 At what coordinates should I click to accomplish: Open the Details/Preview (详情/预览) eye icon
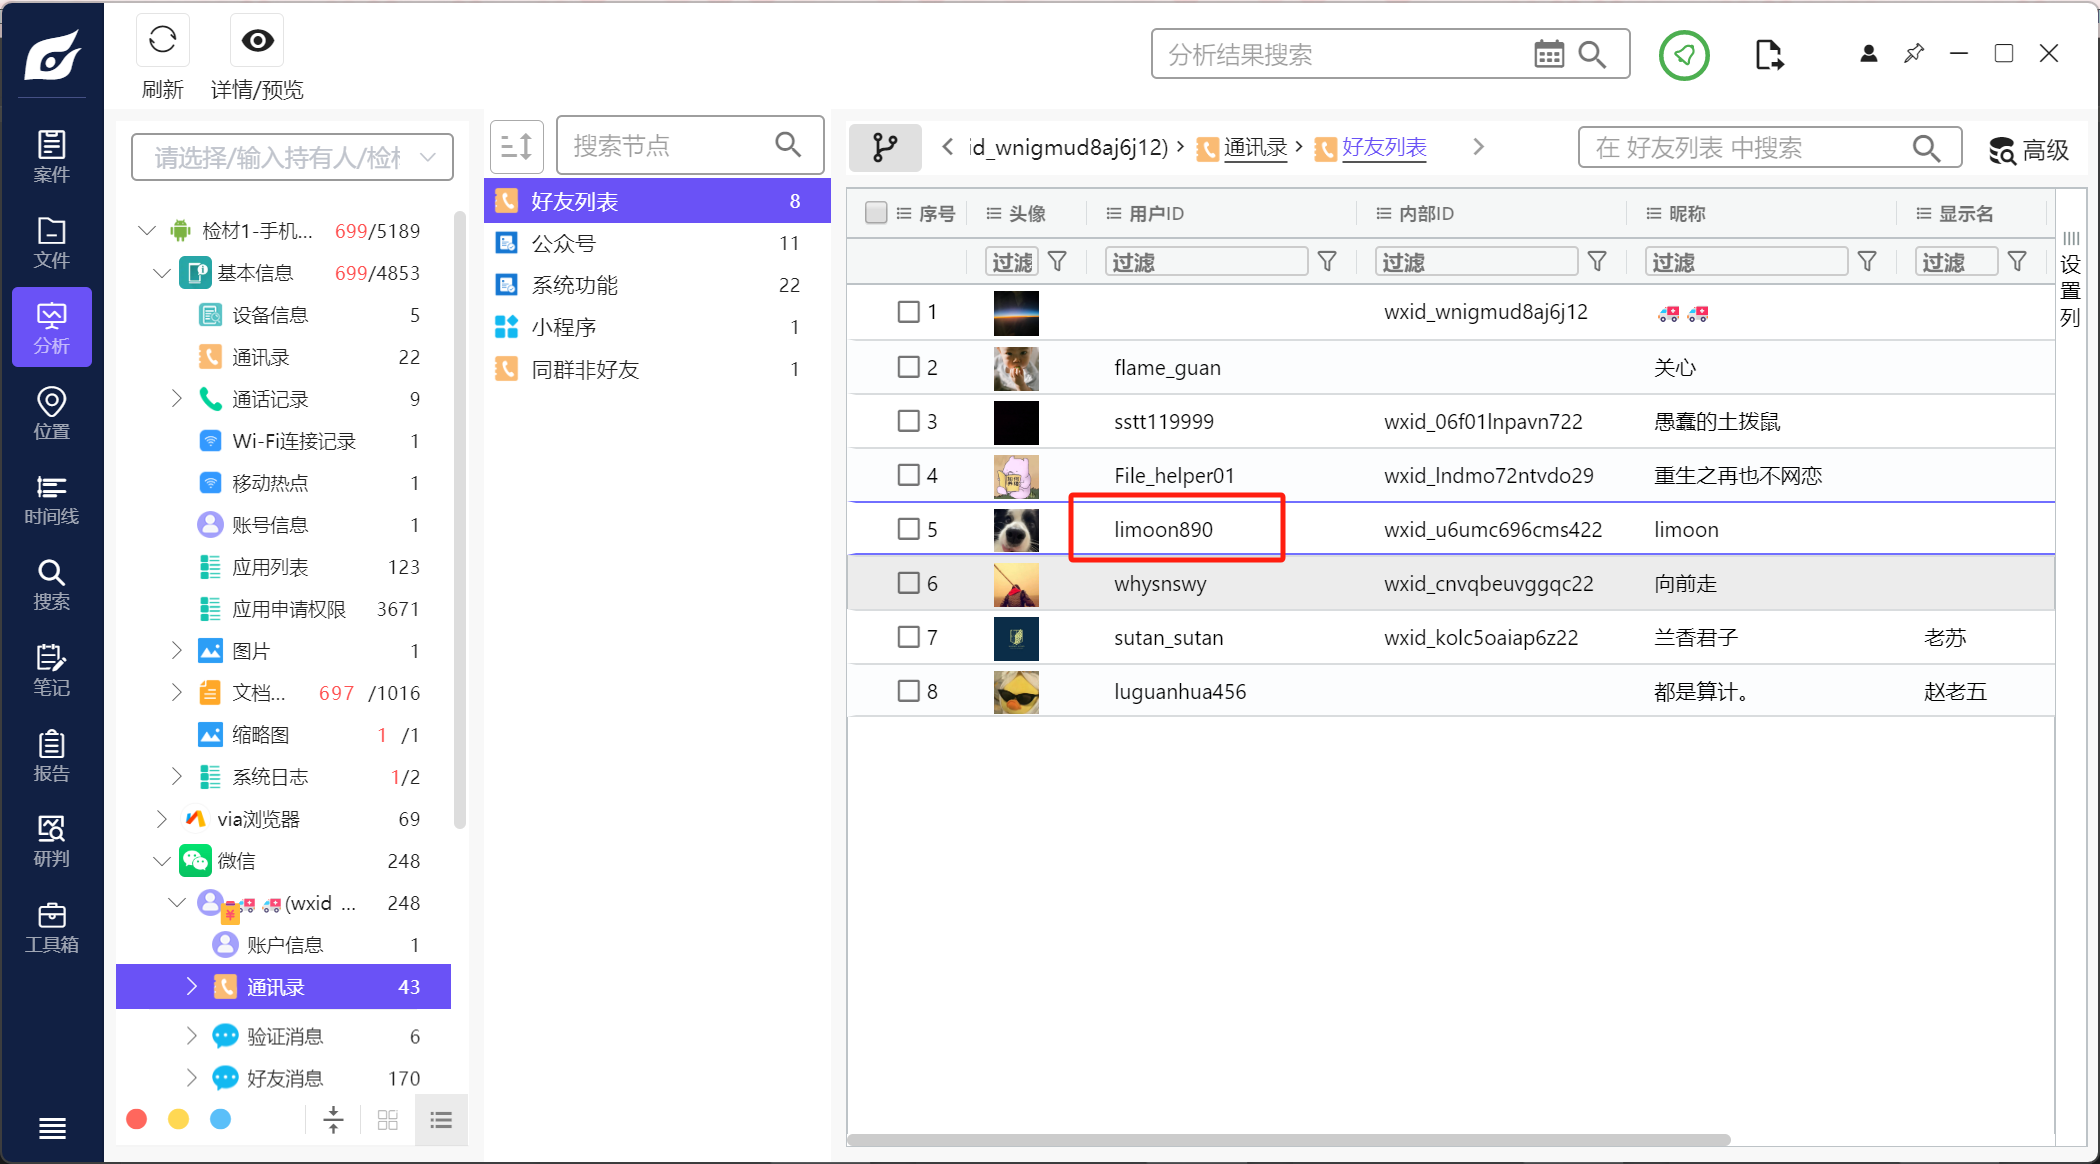click(257, 41)
